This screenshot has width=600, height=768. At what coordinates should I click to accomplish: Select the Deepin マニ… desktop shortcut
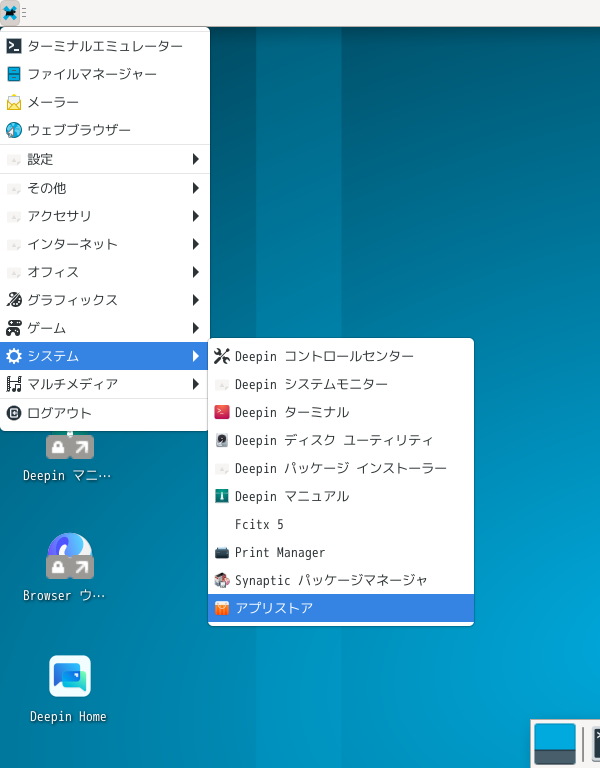tap(70, 458)
